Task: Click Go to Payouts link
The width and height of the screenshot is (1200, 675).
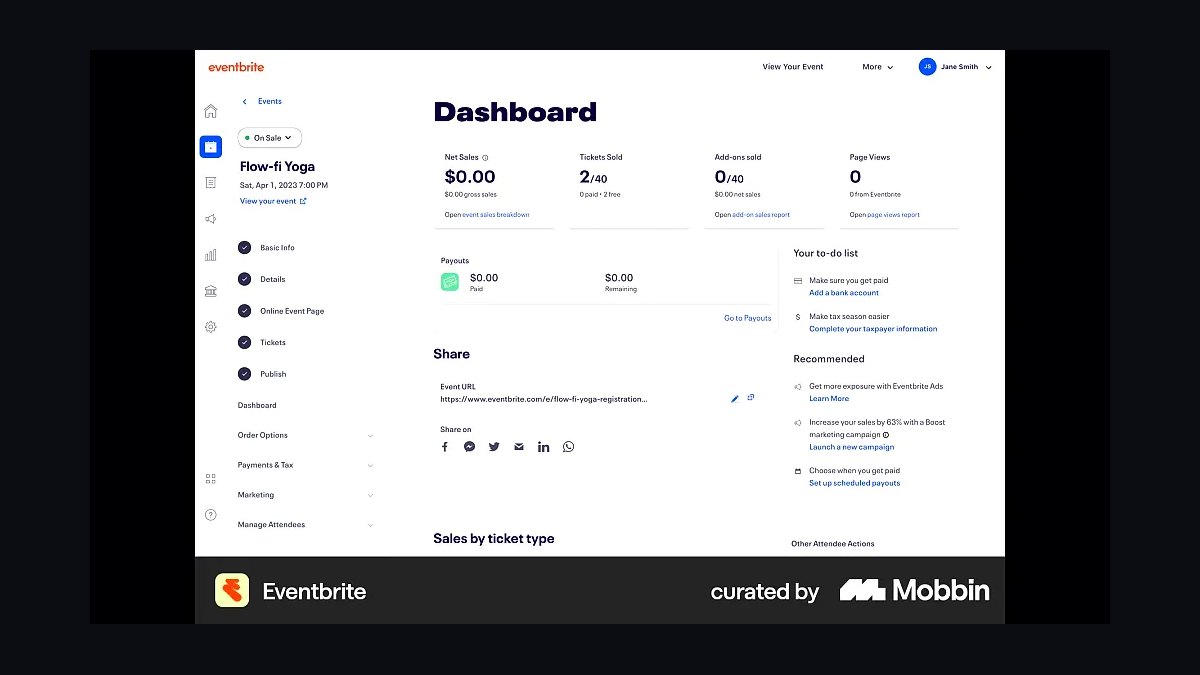Action: [748, 318]
